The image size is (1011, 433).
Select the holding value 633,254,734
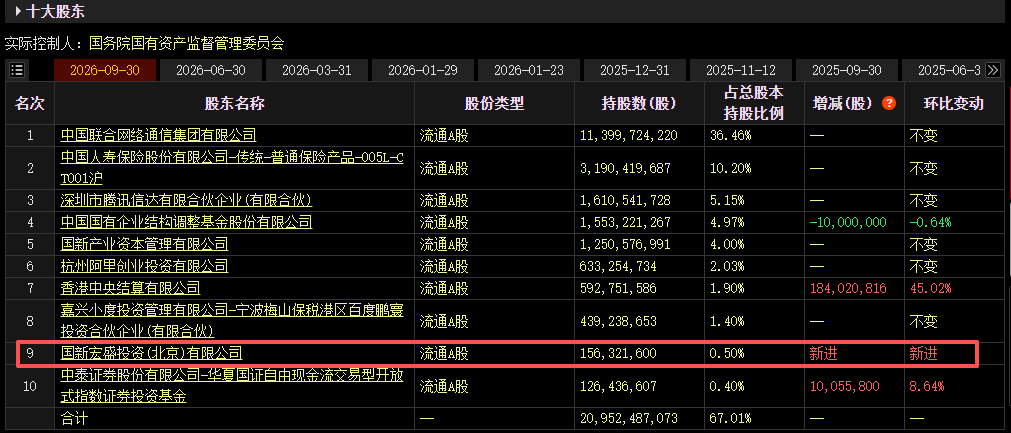coord(618,267)
